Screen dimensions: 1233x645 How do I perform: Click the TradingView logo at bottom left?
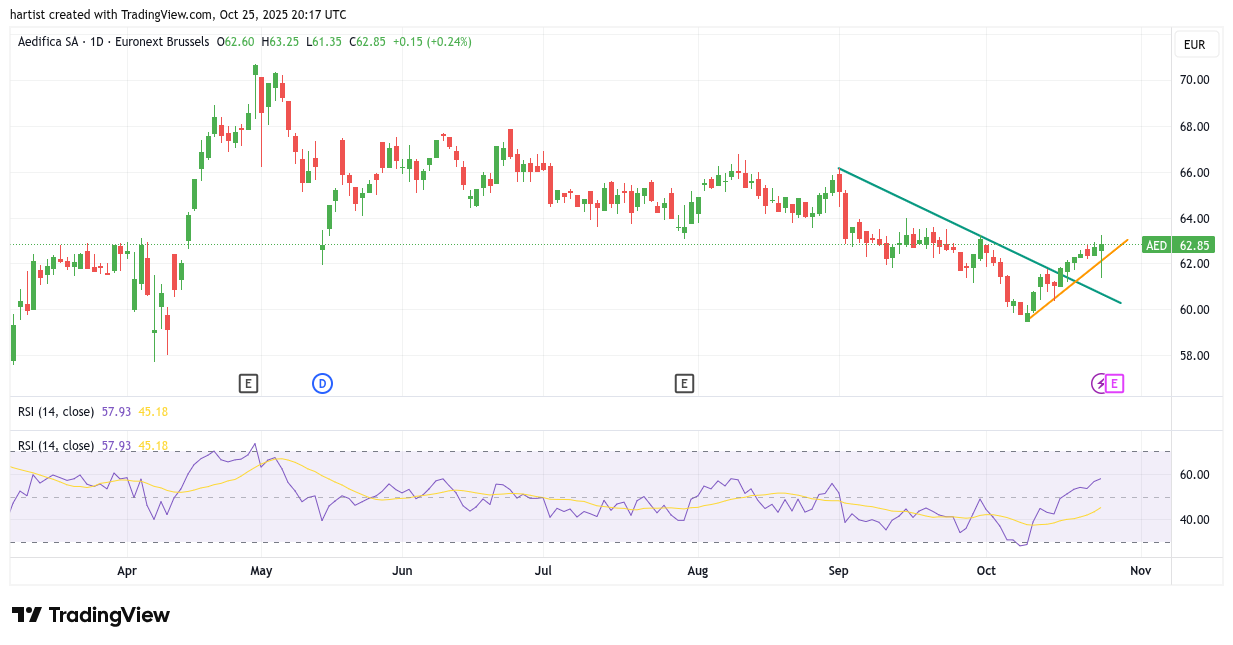(x=91, y=615)
